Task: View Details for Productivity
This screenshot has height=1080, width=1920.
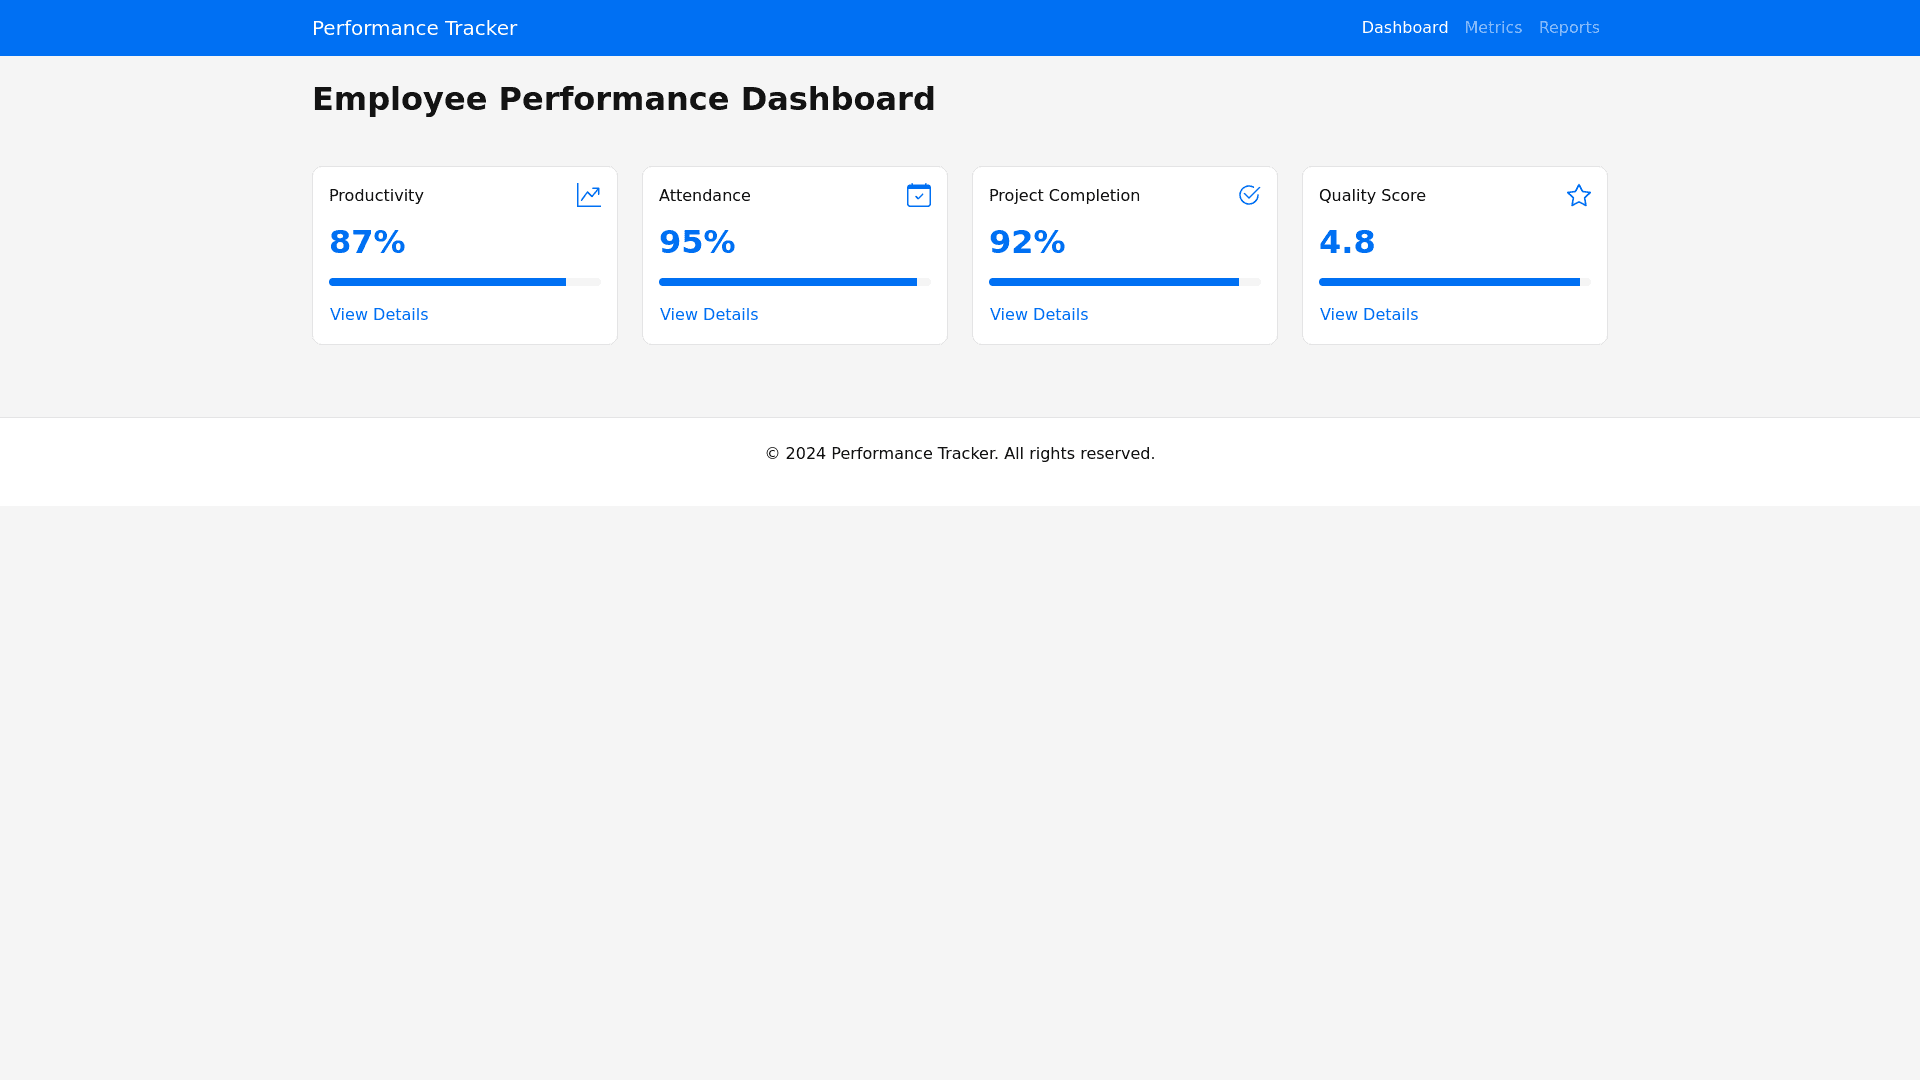Action: (379, 315)
